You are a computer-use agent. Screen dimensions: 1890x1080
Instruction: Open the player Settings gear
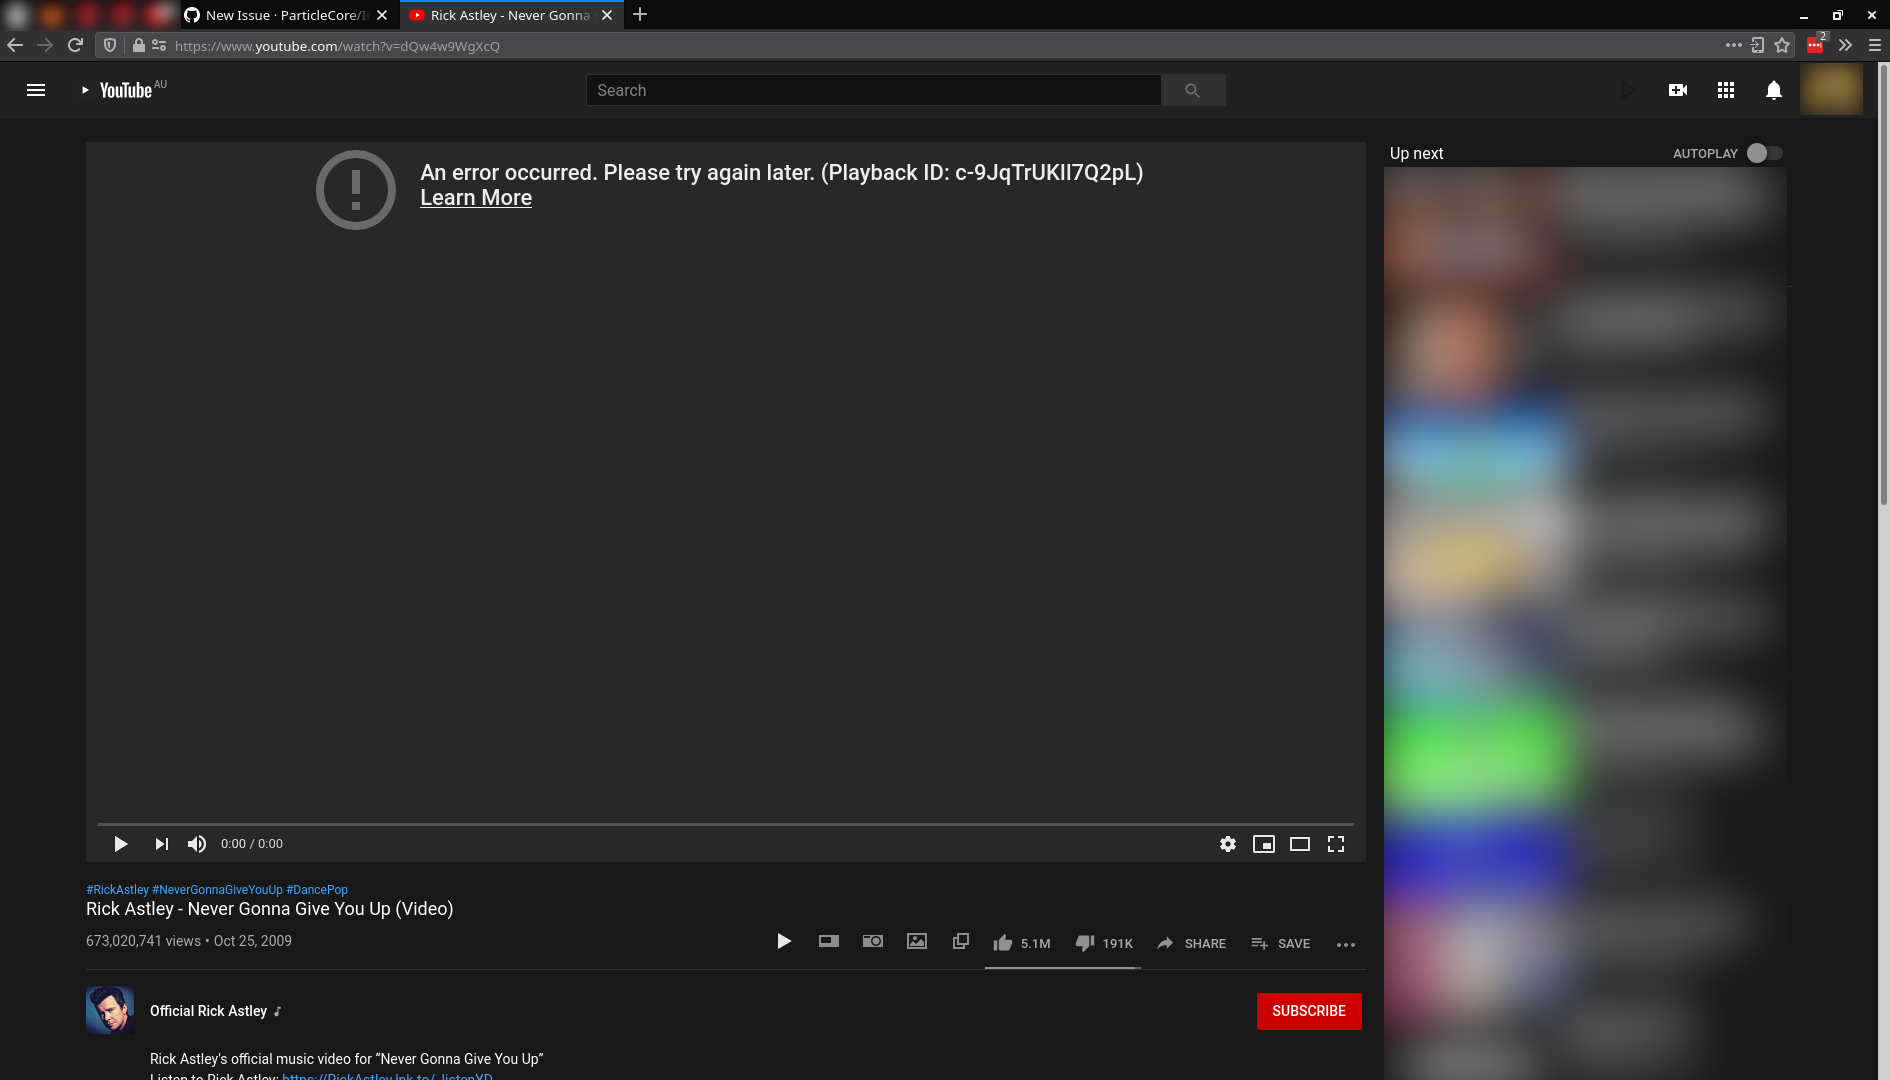tap(1227, 844)
